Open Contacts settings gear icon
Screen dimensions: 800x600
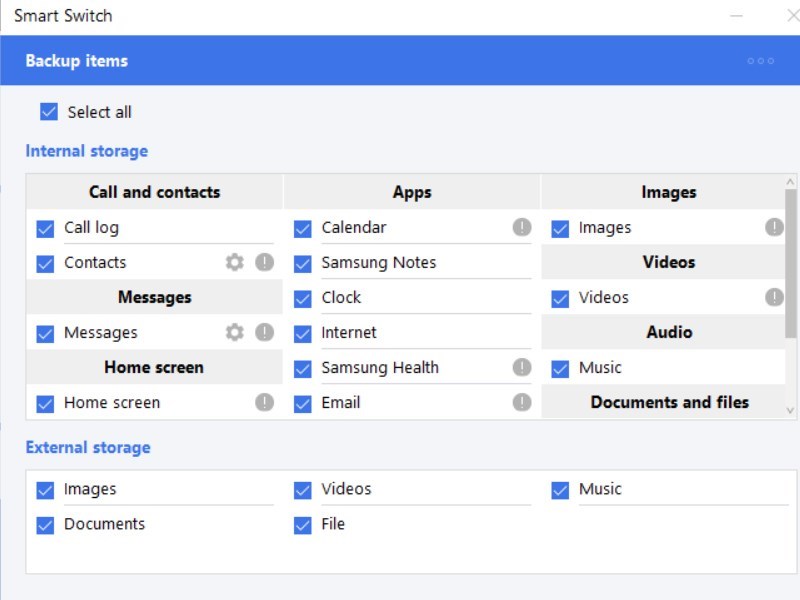[234, 262]
